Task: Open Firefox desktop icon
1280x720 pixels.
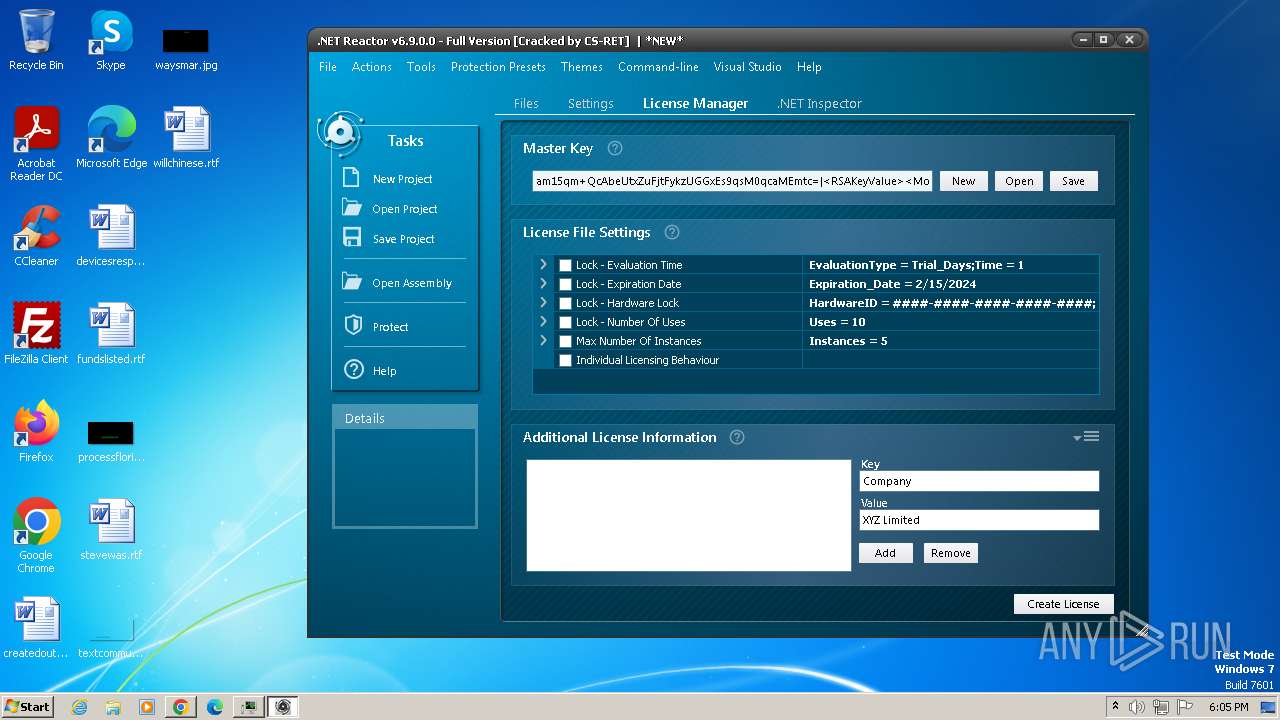Action: click(36, 432)
